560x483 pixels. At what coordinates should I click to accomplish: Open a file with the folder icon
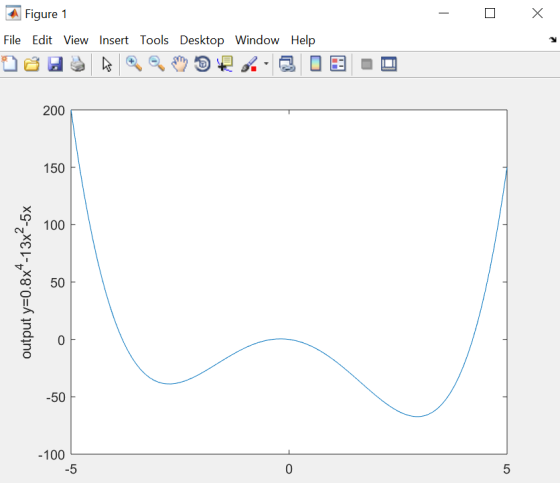32,64
